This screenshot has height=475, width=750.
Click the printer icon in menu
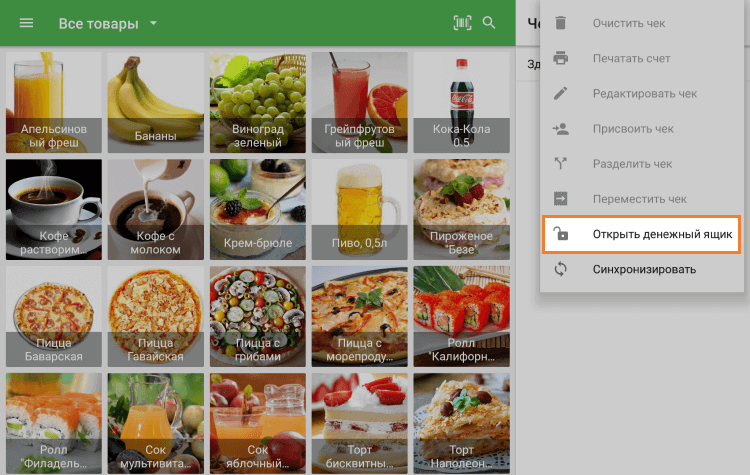tap(561, 58)
